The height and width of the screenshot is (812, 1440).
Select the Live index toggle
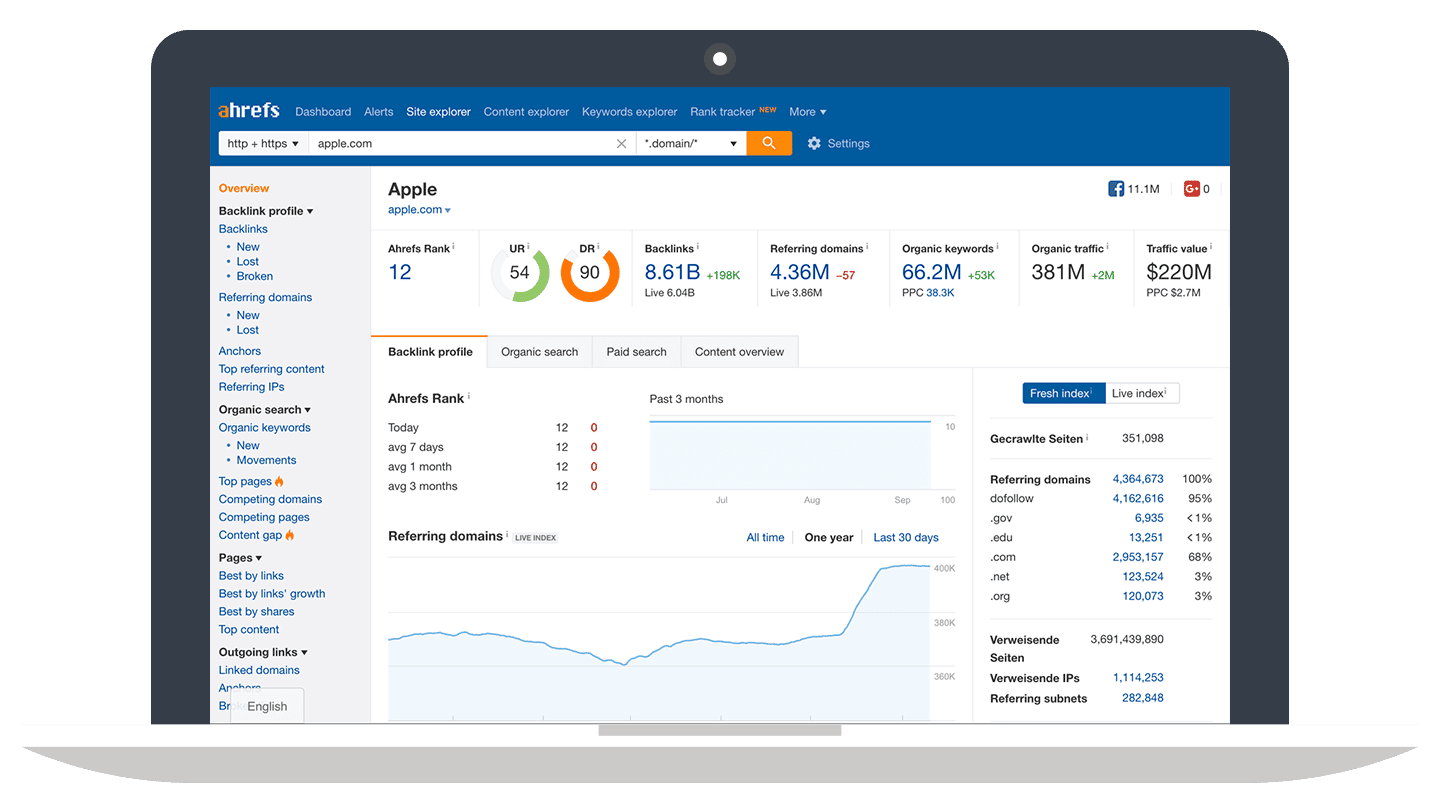[x=1142, y=393]
